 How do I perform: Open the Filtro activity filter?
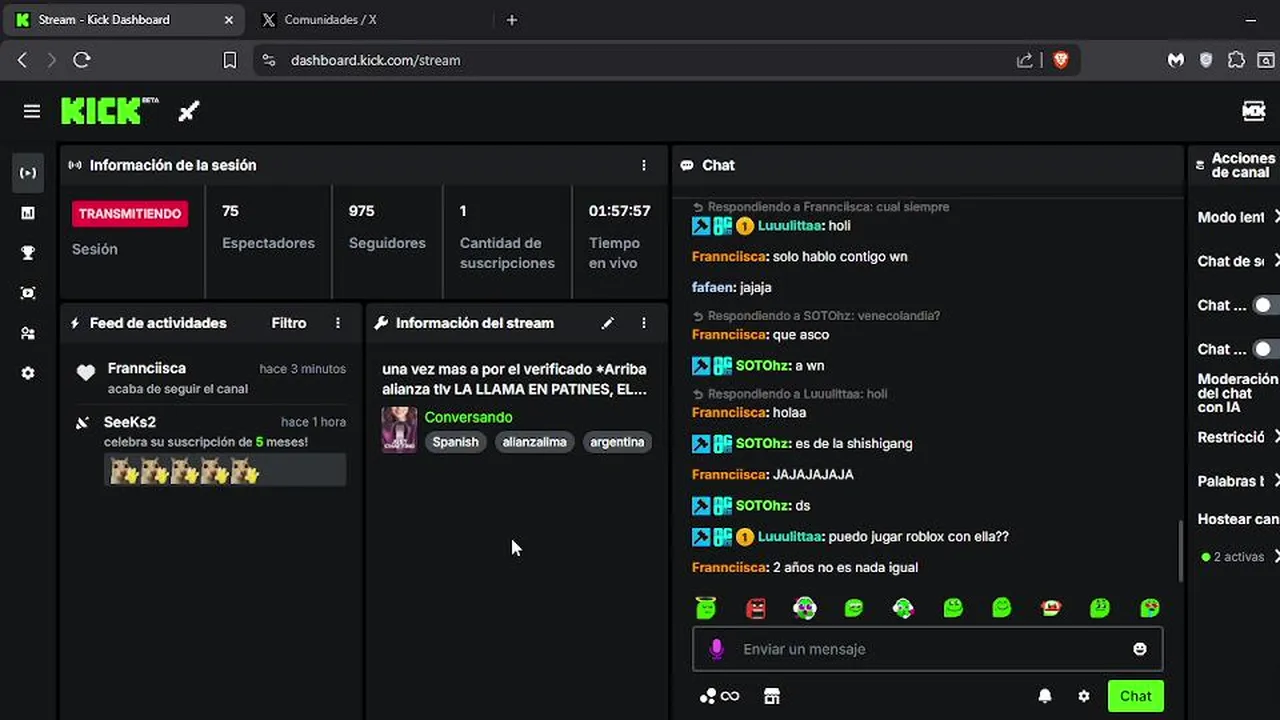coord(289,323)
